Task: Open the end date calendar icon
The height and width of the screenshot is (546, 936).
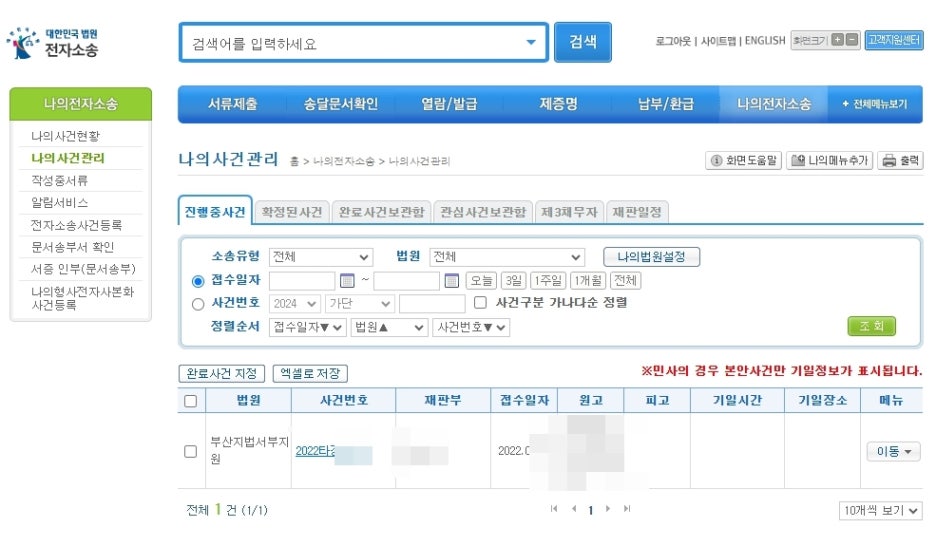Action: [x=452, y=280]
